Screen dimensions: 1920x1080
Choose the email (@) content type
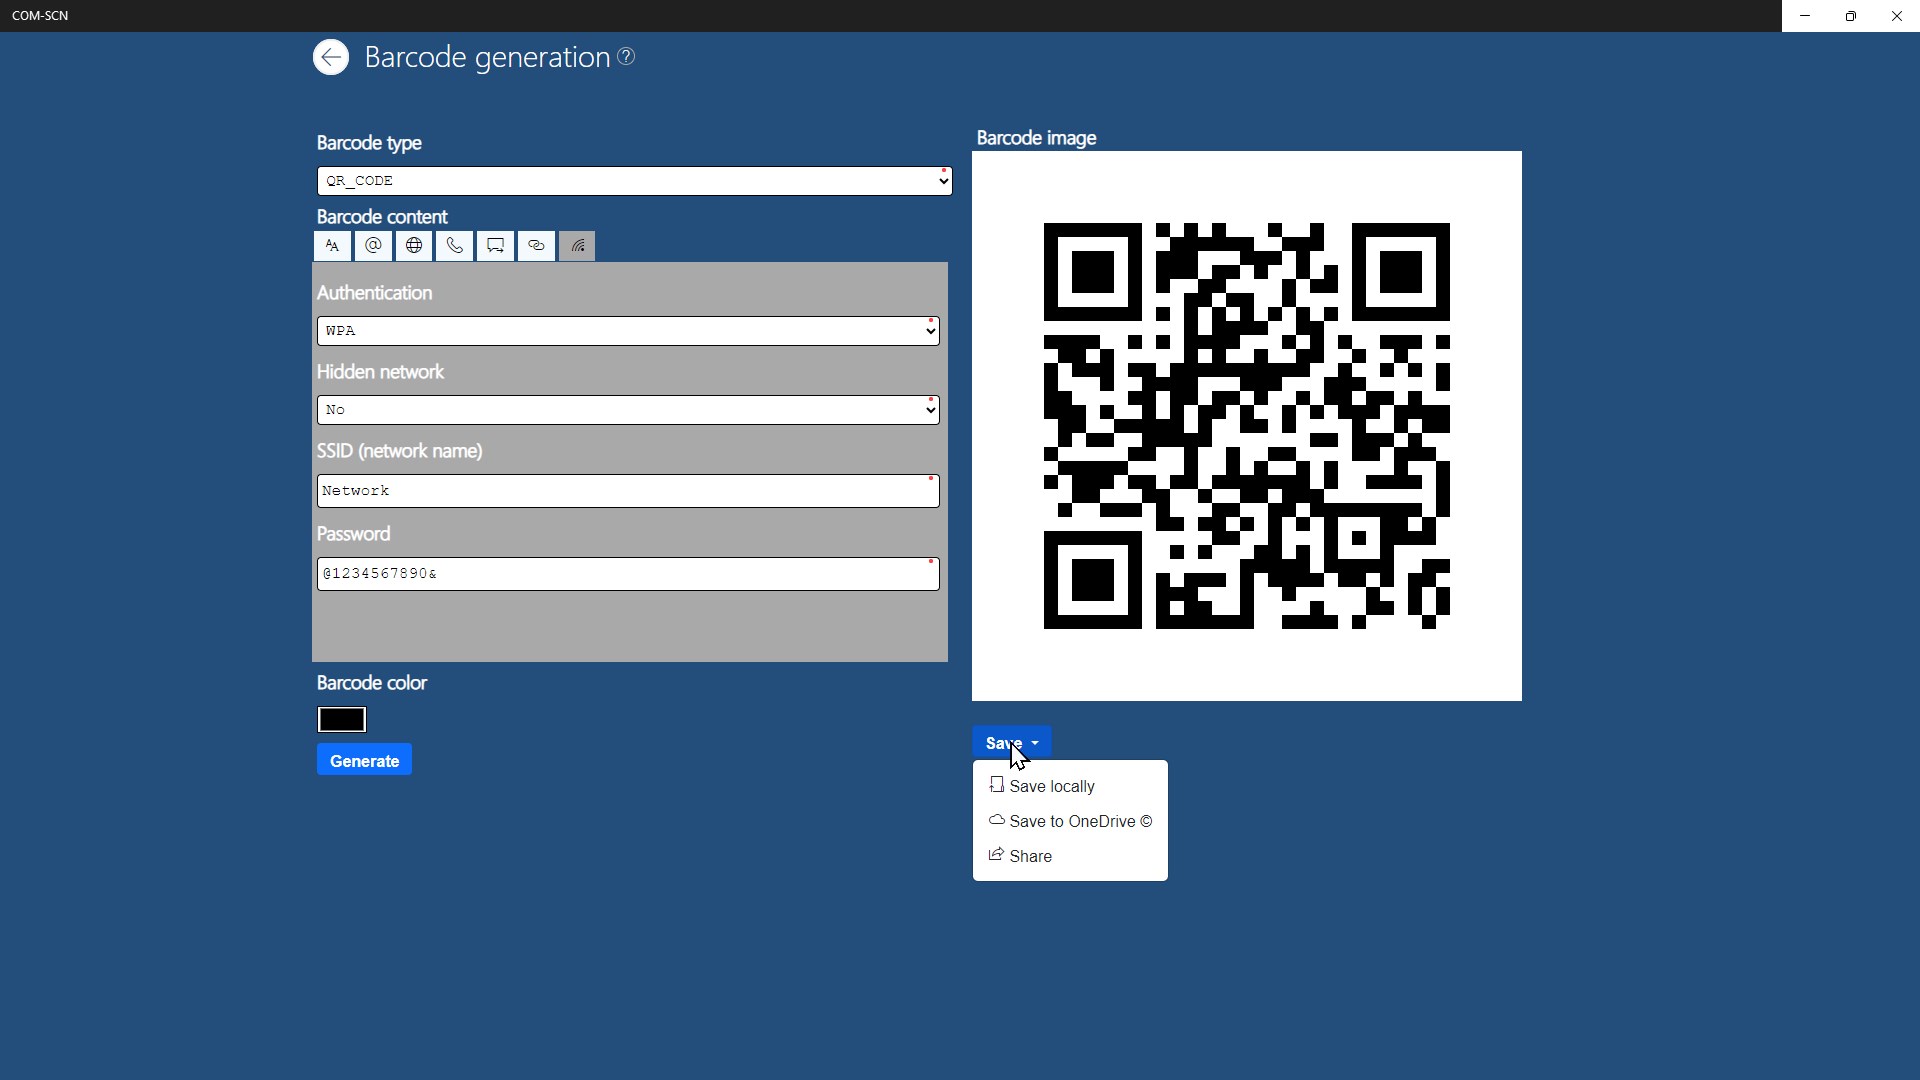373,246
